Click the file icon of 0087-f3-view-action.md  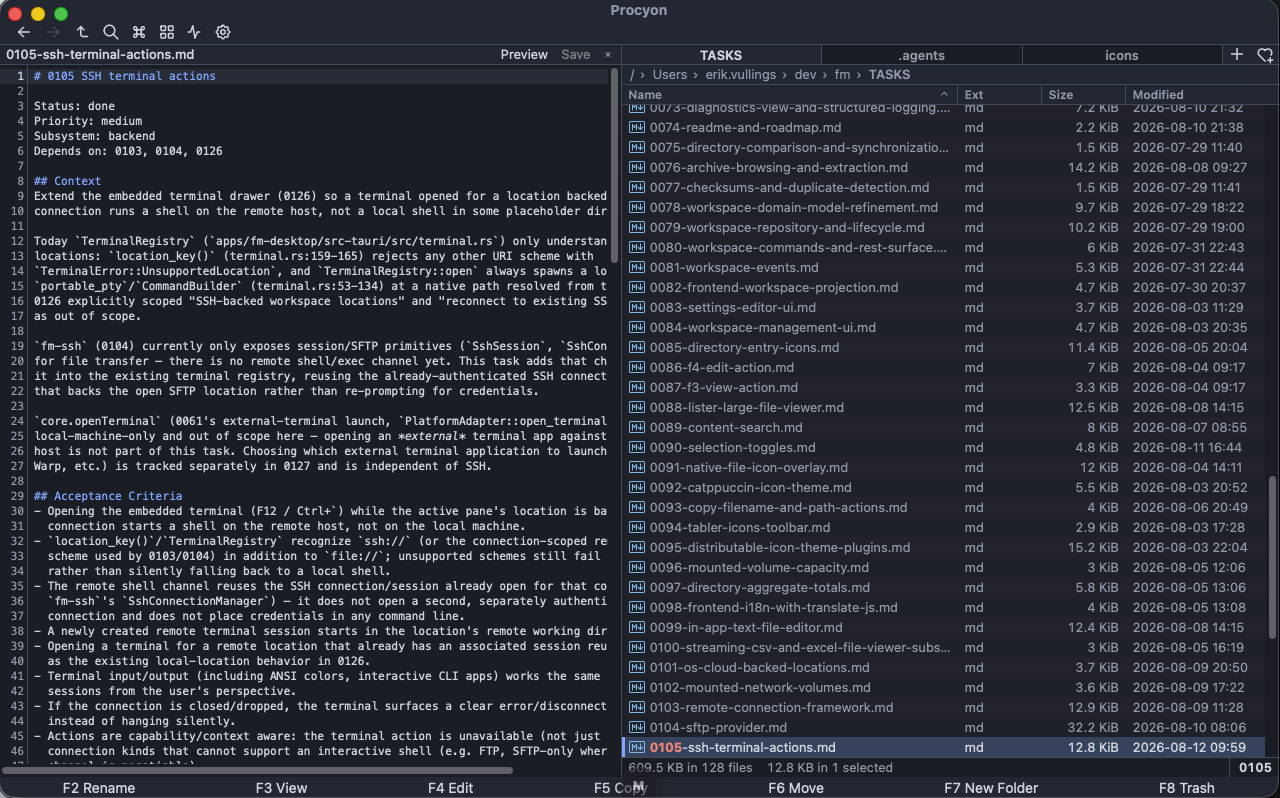point(636,387)
